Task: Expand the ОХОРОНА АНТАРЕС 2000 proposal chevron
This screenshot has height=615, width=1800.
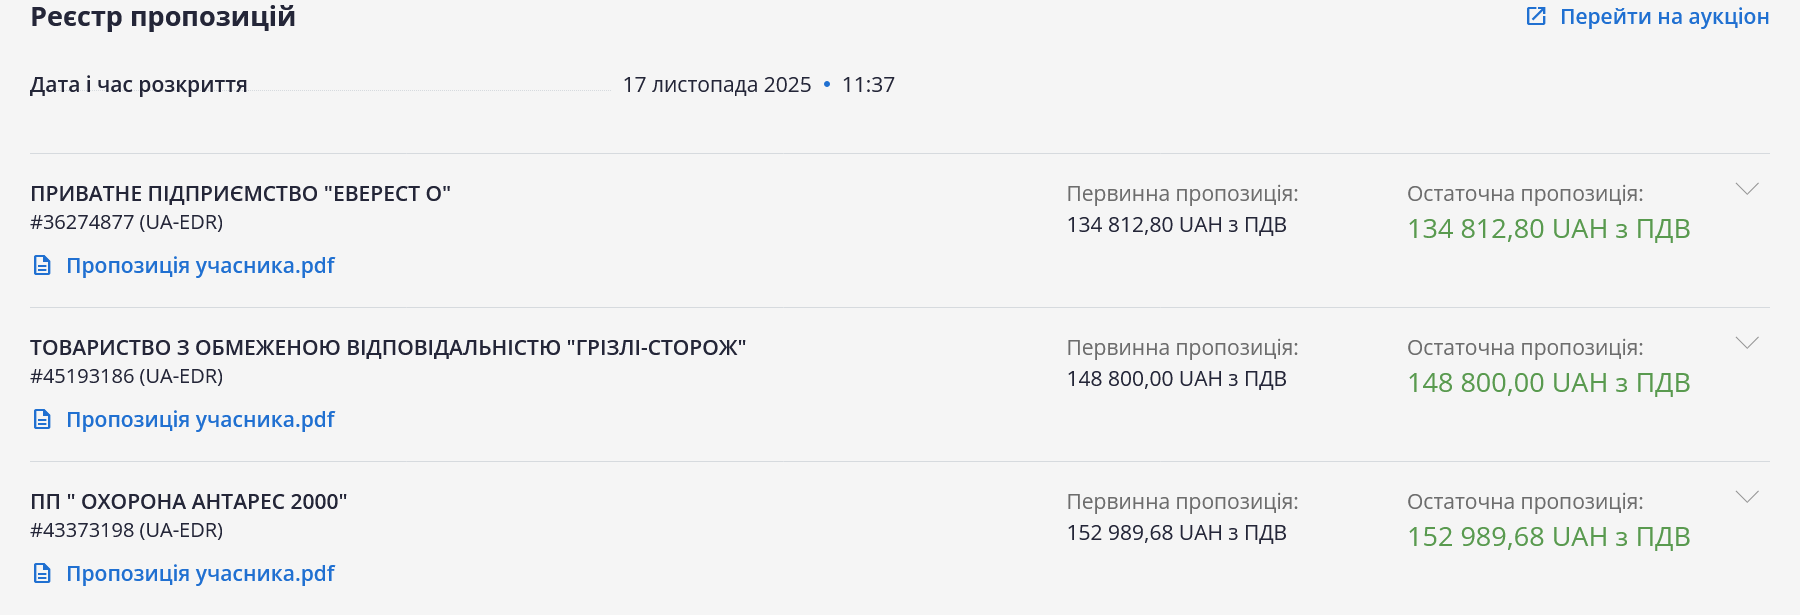Action: pyautogui.click(x=1747, y=497)
